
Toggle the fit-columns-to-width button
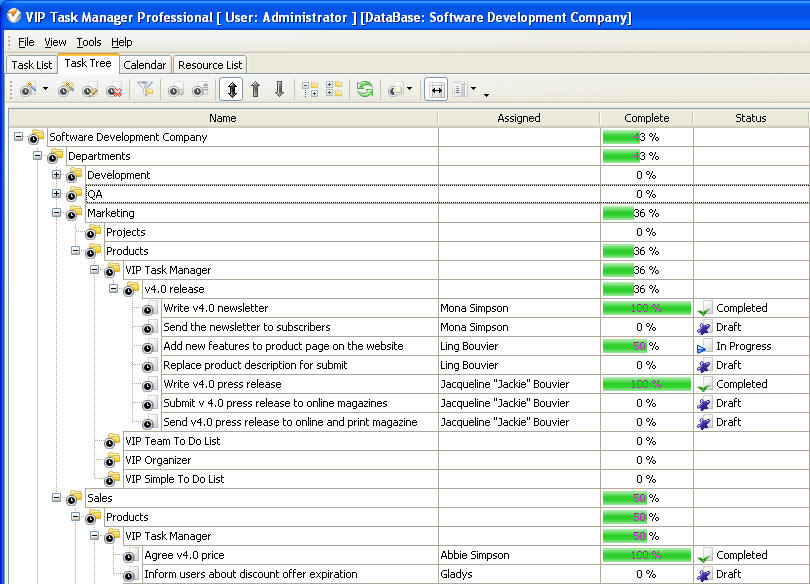click(x=437, y=89)
